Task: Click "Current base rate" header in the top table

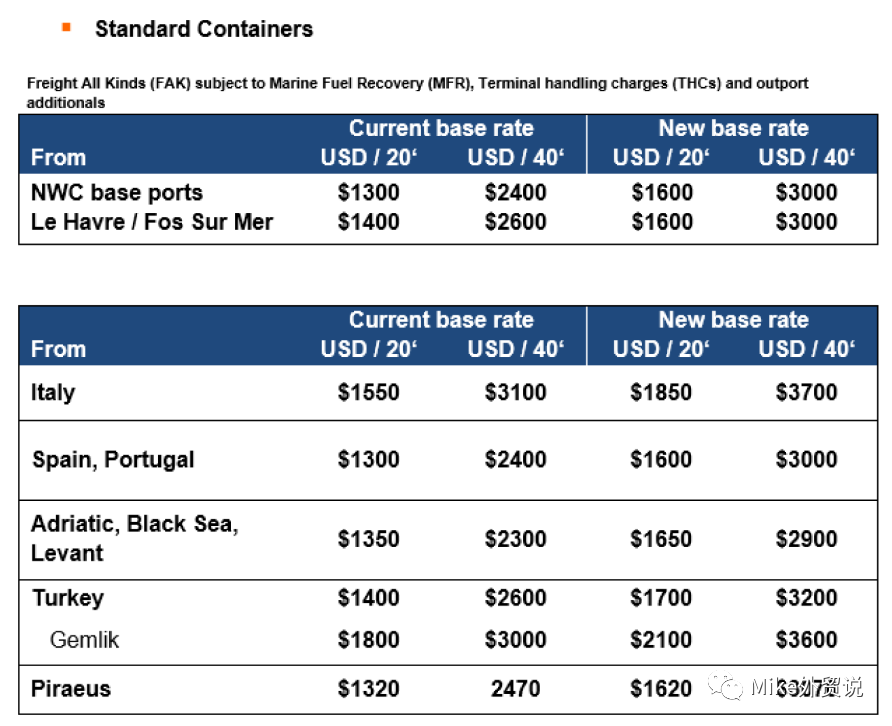Action: [441, 128]
